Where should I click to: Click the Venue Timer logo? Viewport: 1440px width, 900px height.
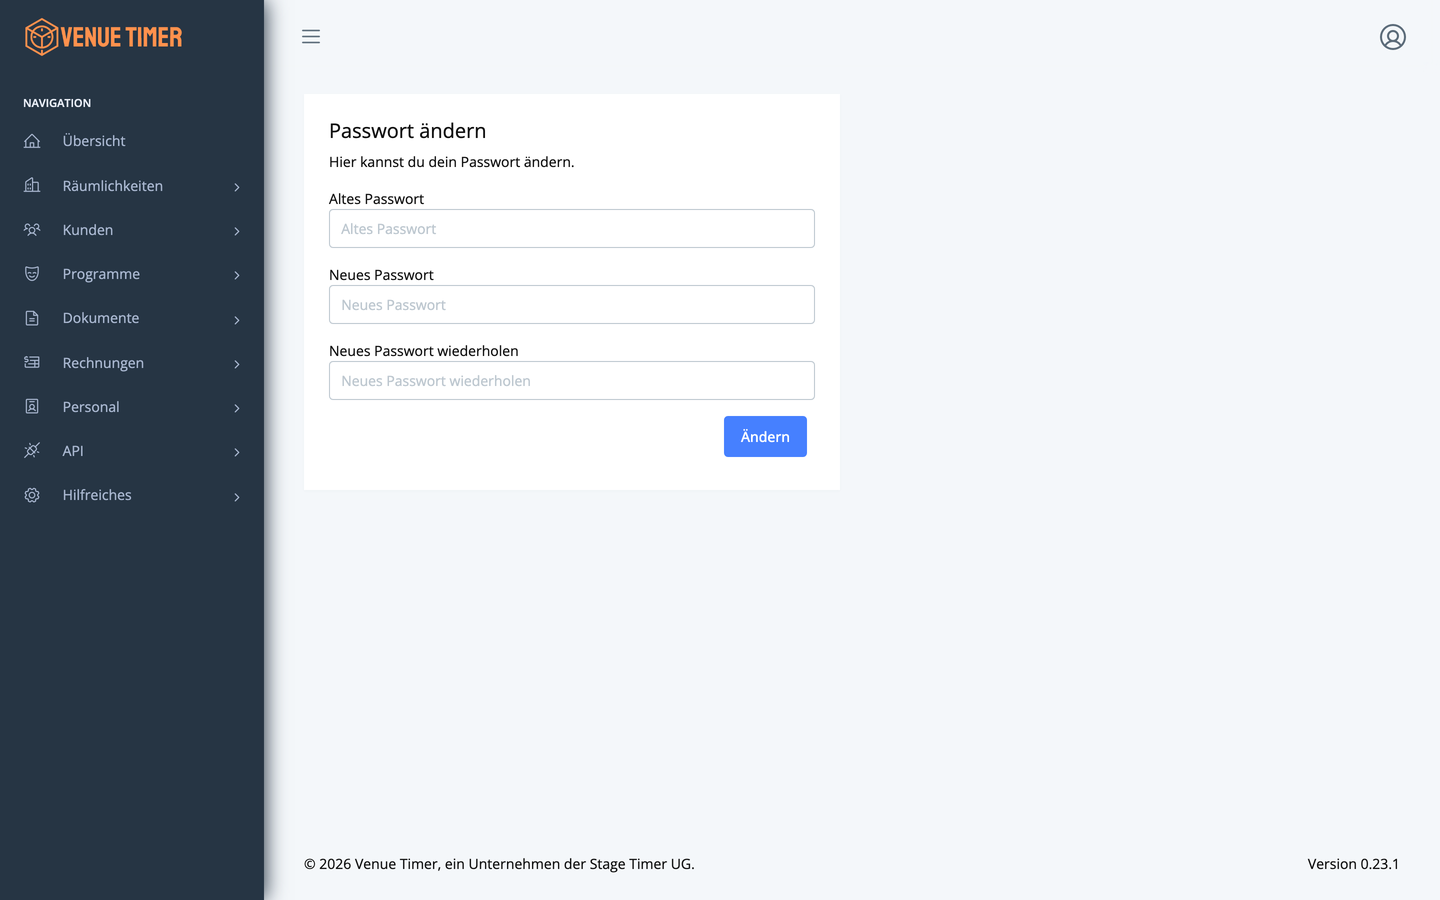click(x=104, y=37)
